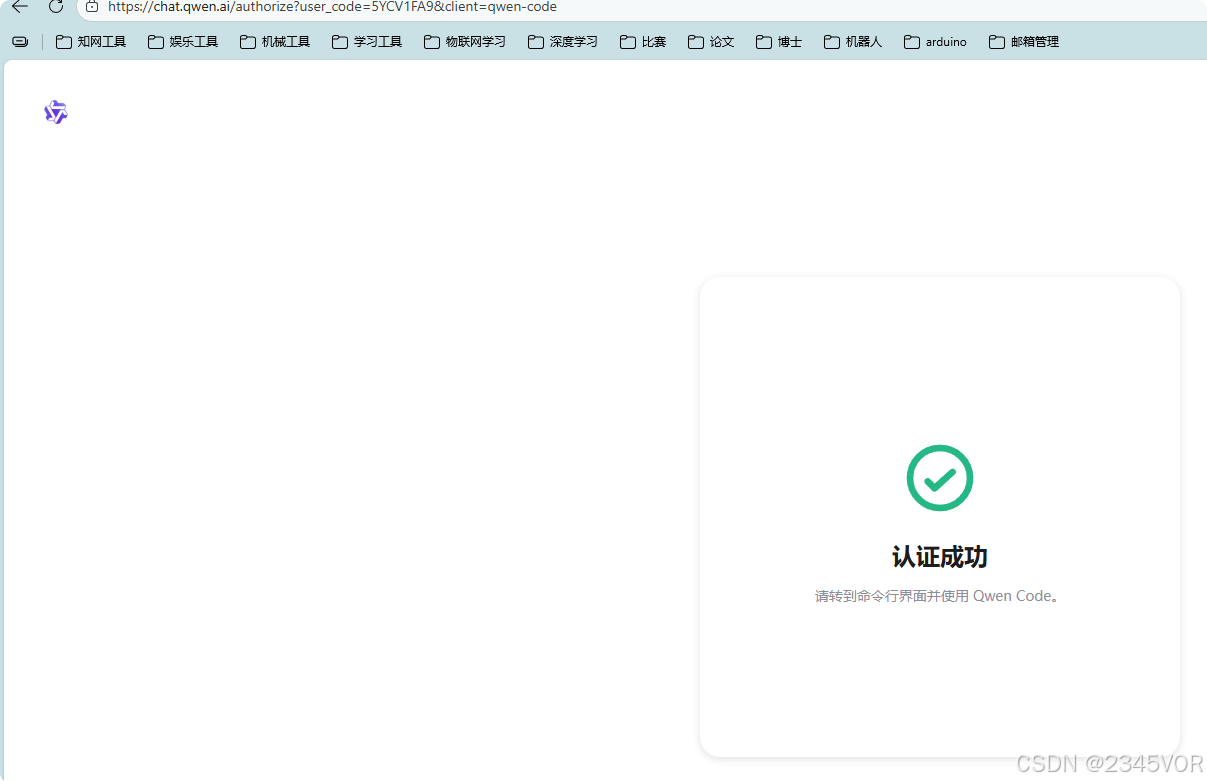The image size is (1207, 783).
Task: Click the browser back arrow
Action: 19,6
